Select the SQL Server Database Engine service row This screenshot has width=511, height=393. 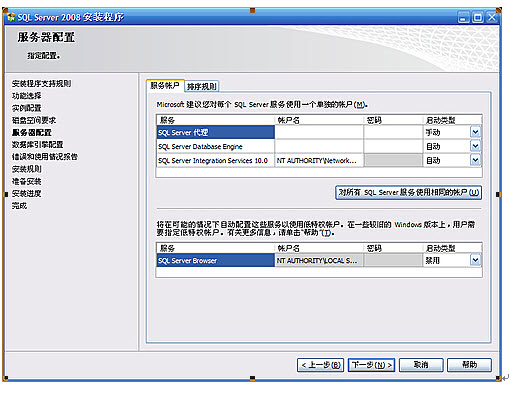(x=215, y=146)
